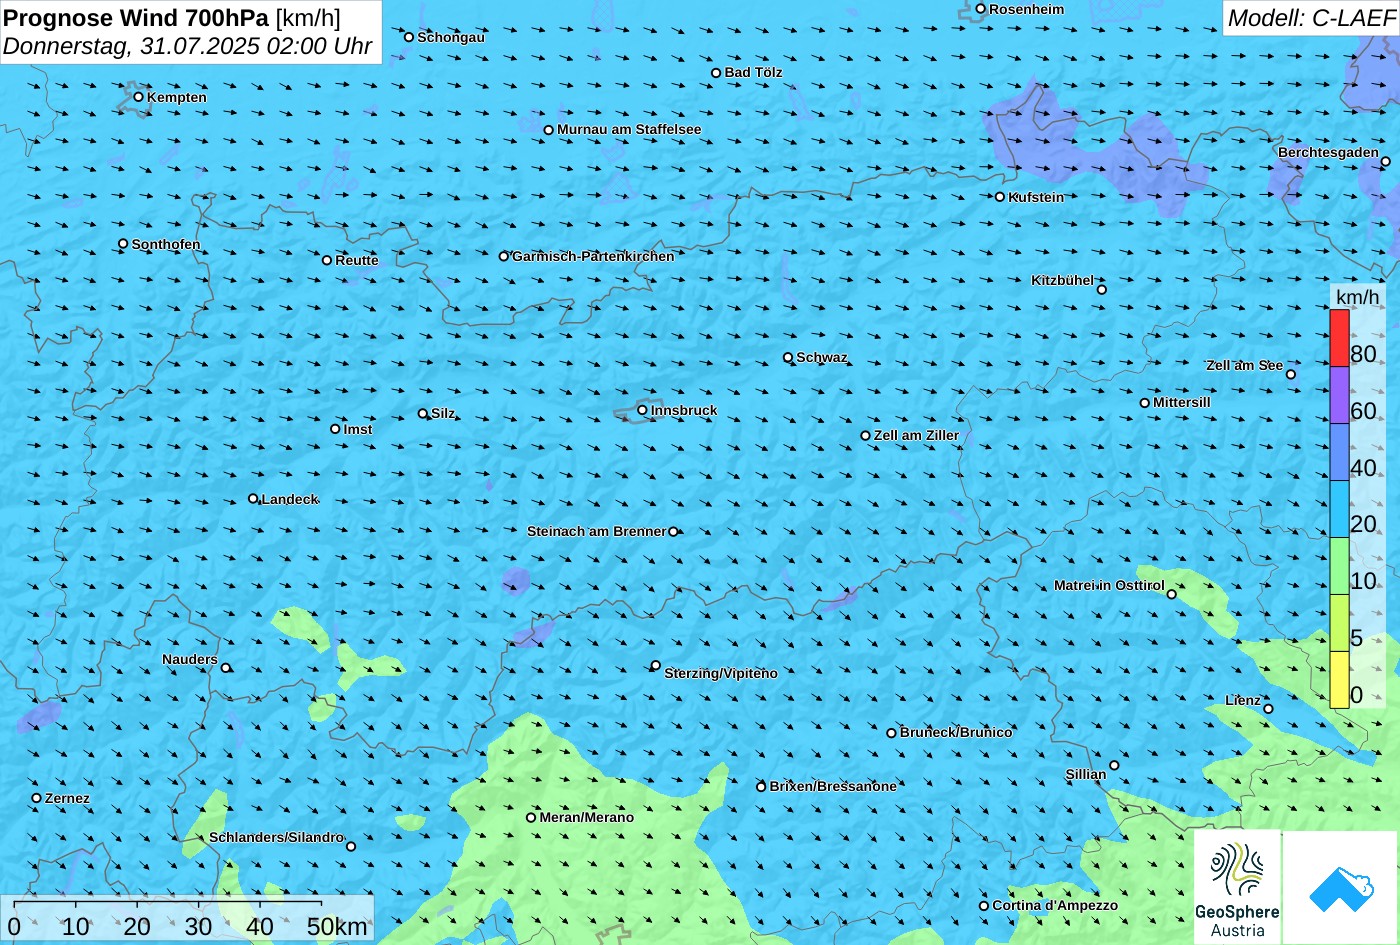
Task: Click the Bruneck/Brunico marker dot
Action: click(891, 733)
